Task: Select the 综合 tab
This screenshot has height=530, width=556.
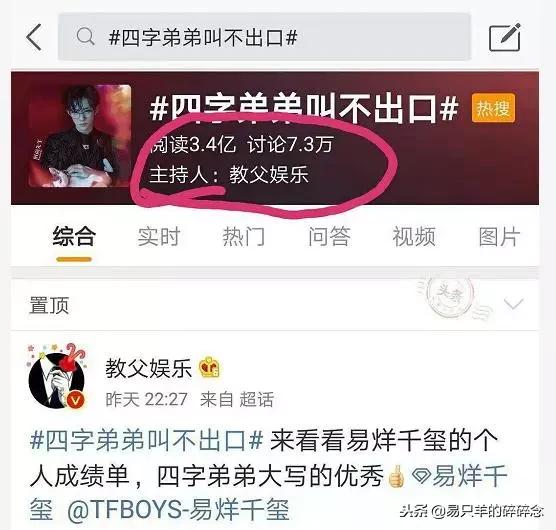Action: click(x=74, y=236)
